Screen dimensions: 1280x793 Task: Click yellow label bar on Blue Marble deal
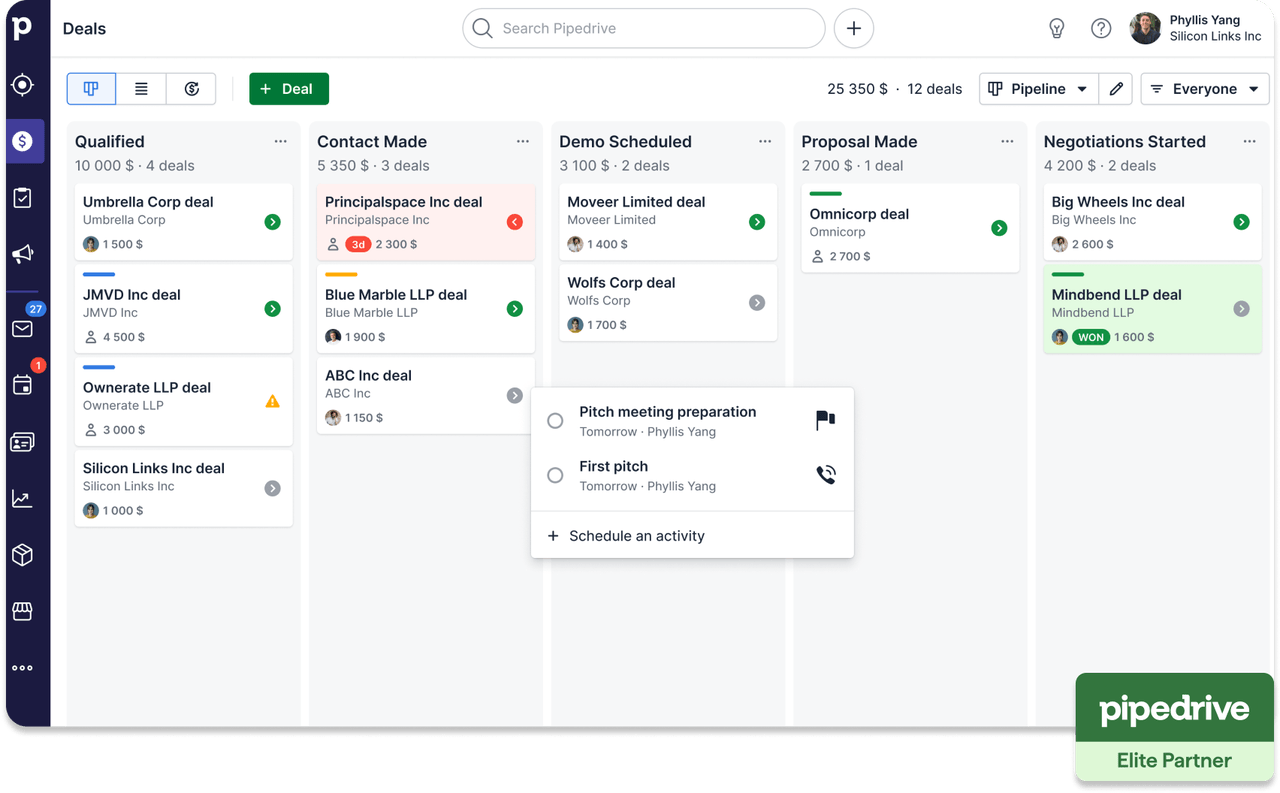pos(341,275)
